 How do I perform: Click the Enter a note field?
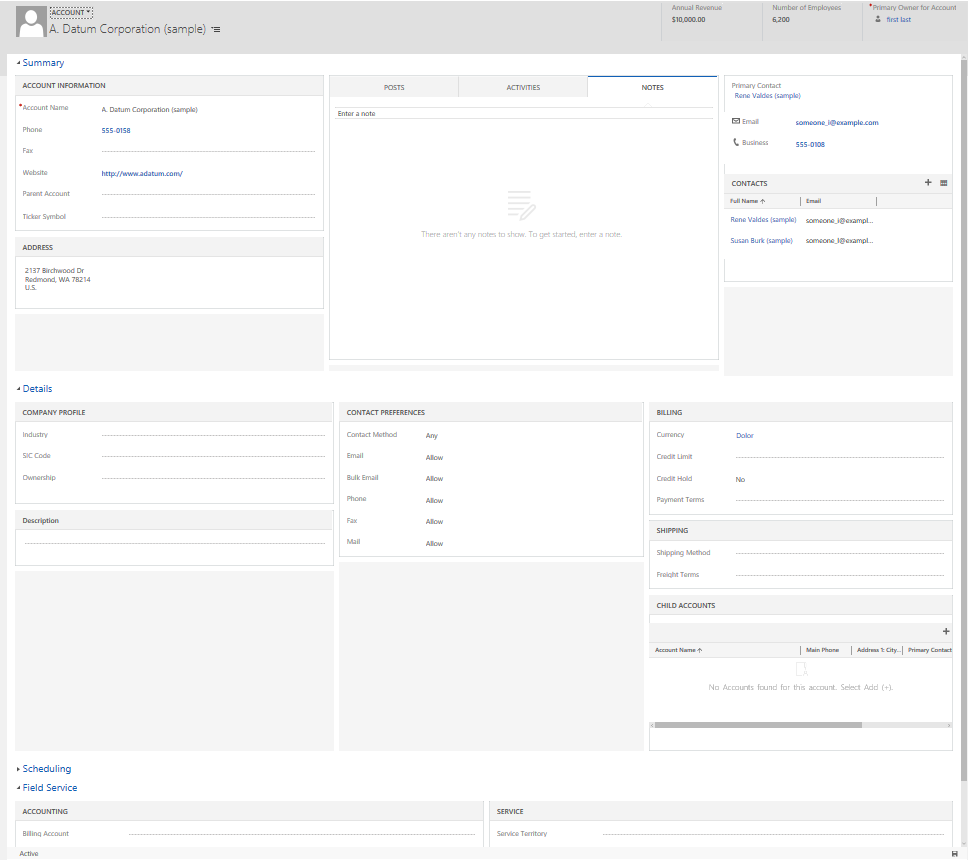523,114
